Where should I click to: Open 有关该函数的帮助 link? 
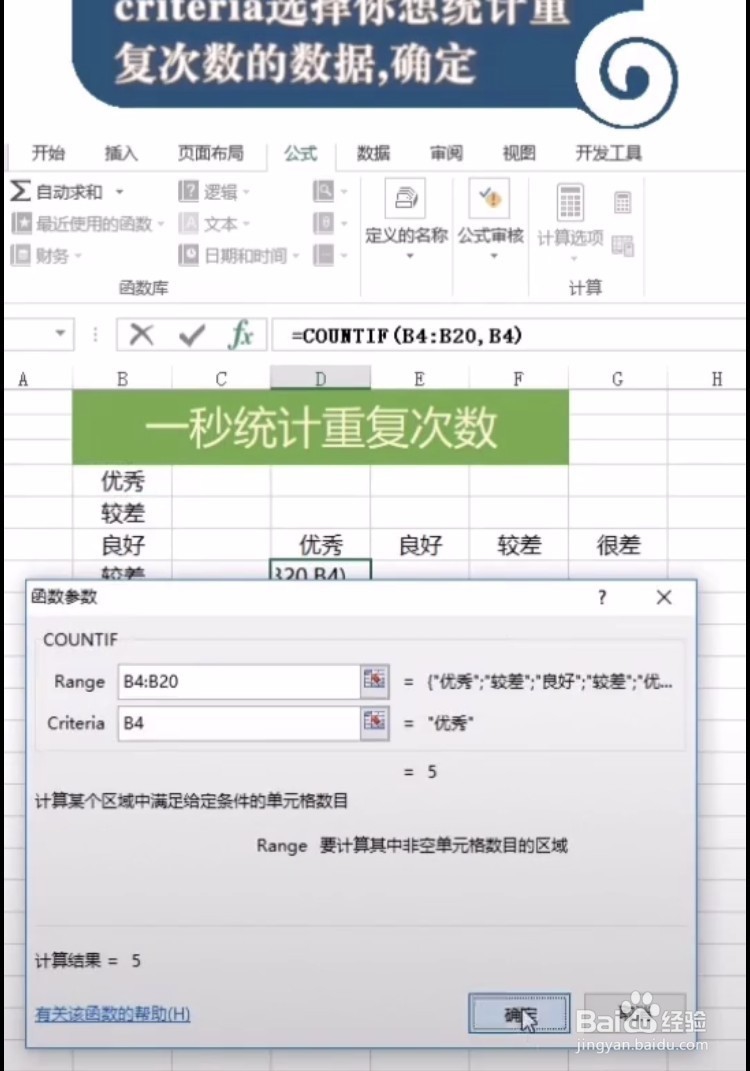click(113, 1014)
